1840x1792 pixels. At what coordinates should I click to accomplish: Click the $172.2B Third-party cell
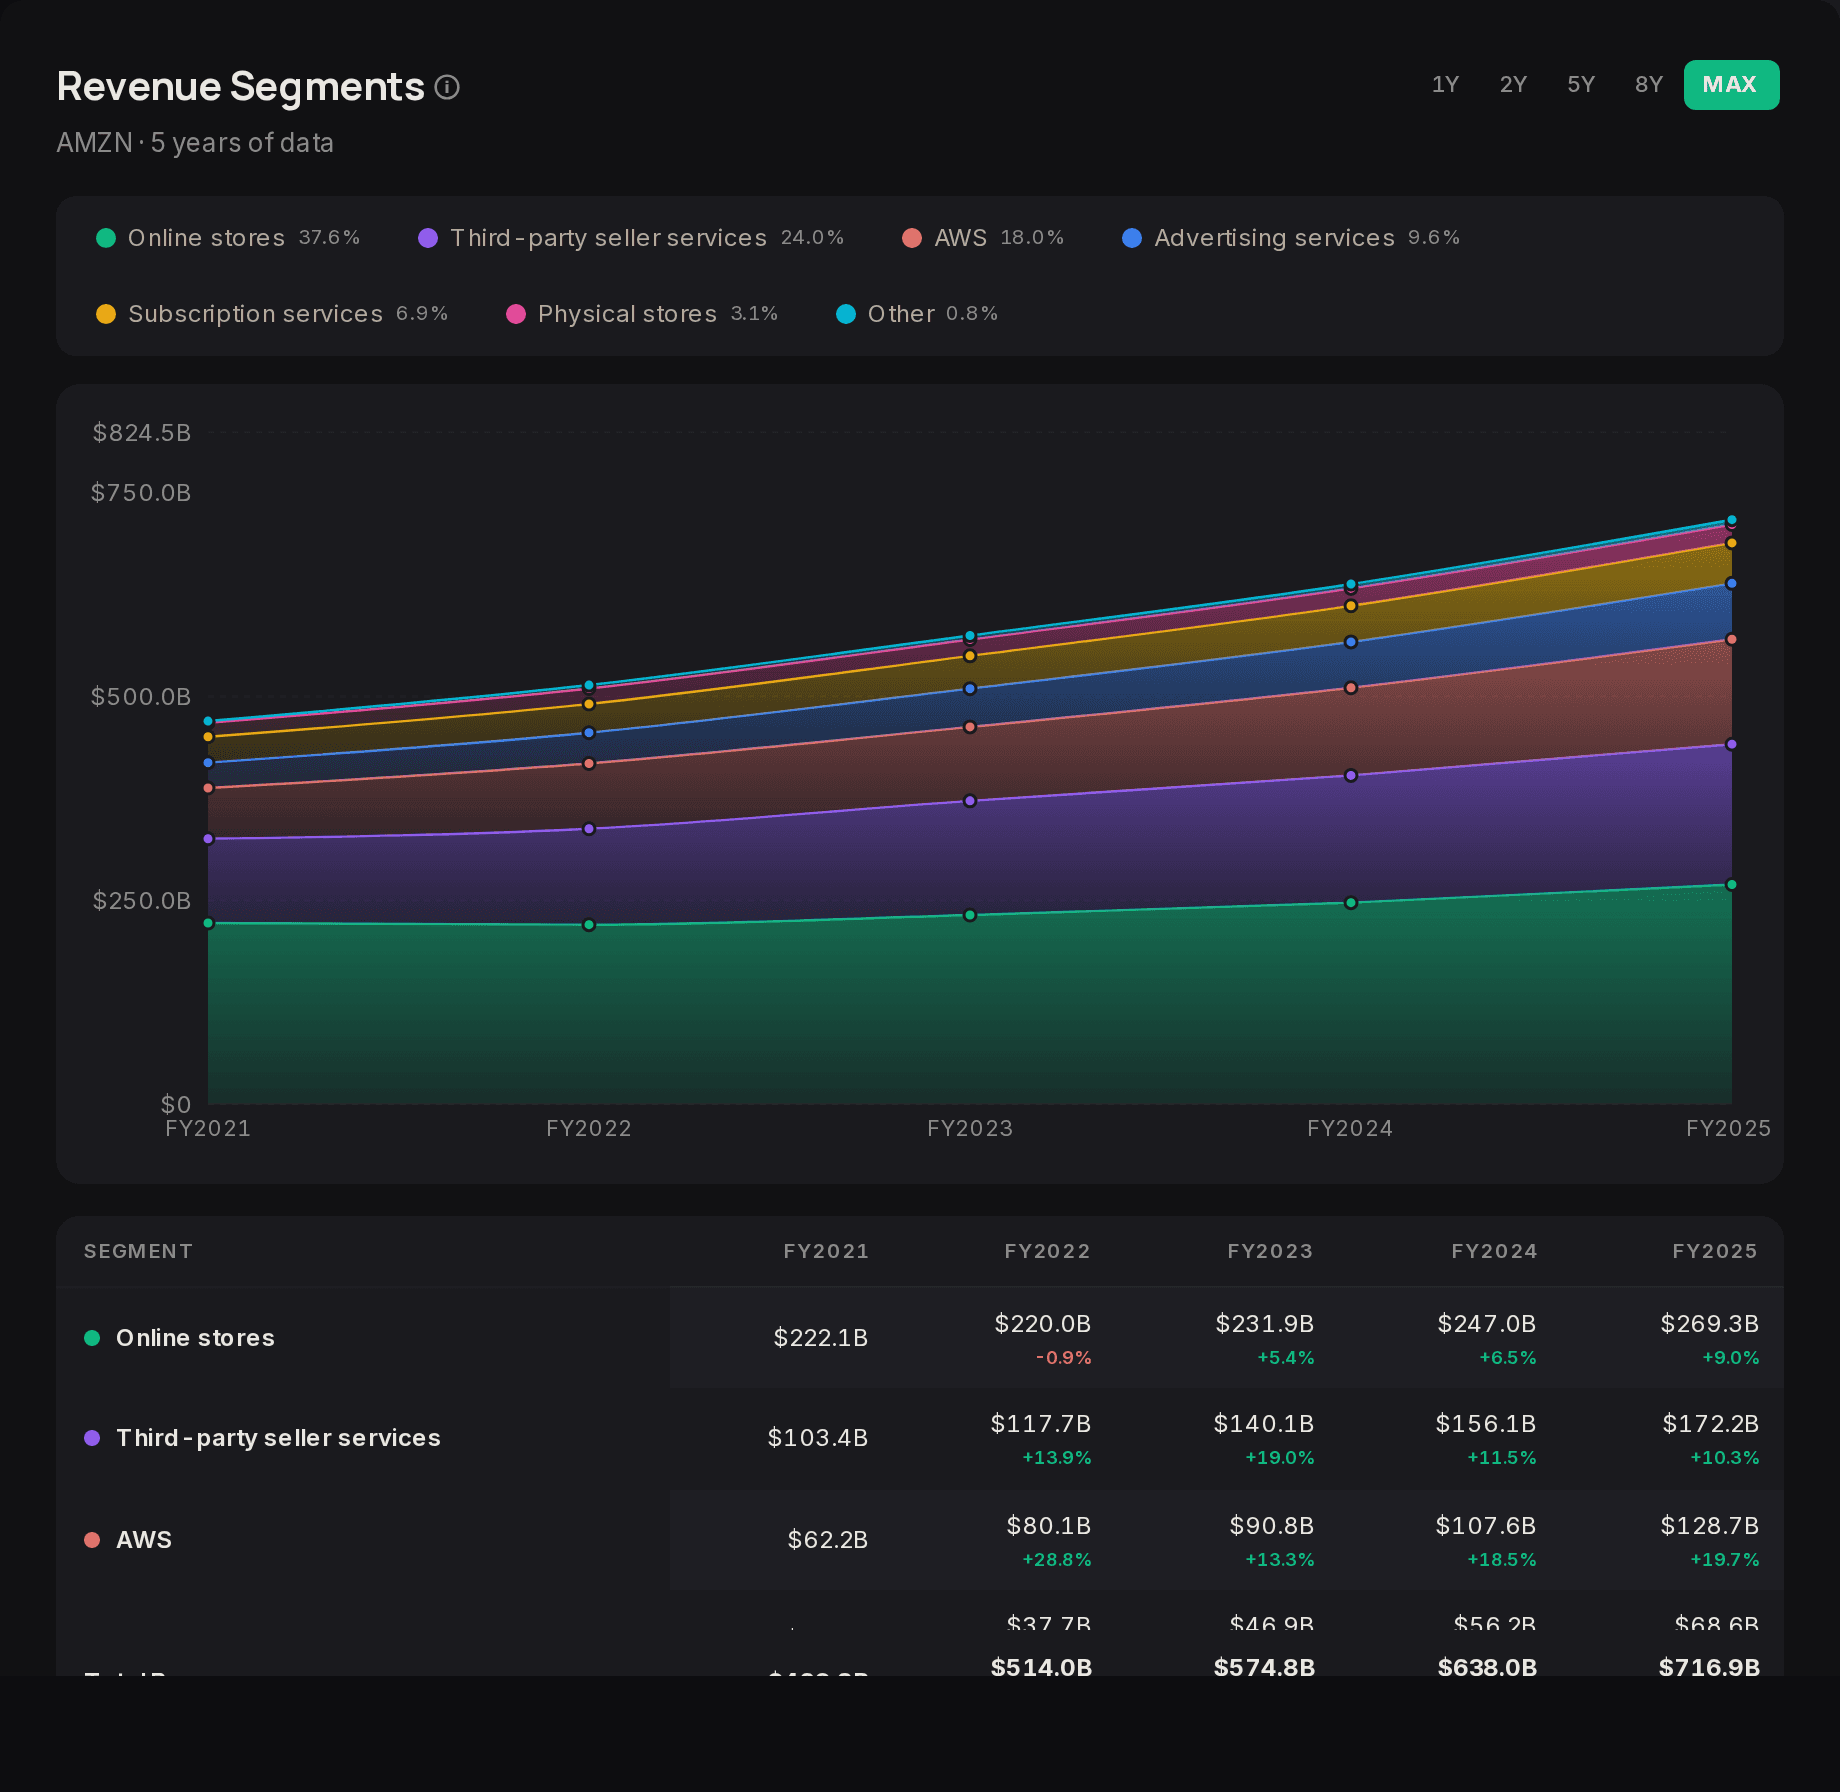(1711, 1424)
